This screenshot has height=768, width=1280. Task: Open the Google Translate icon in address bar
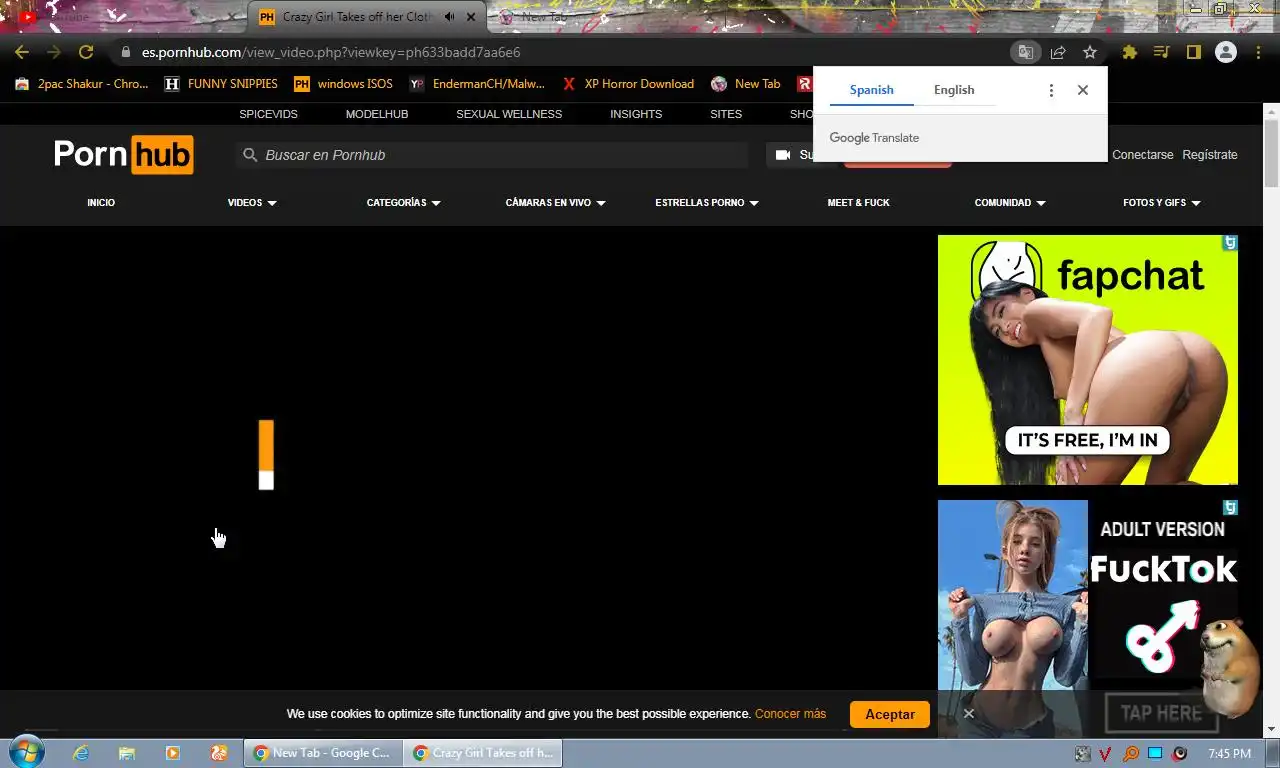click(1025, 52)
